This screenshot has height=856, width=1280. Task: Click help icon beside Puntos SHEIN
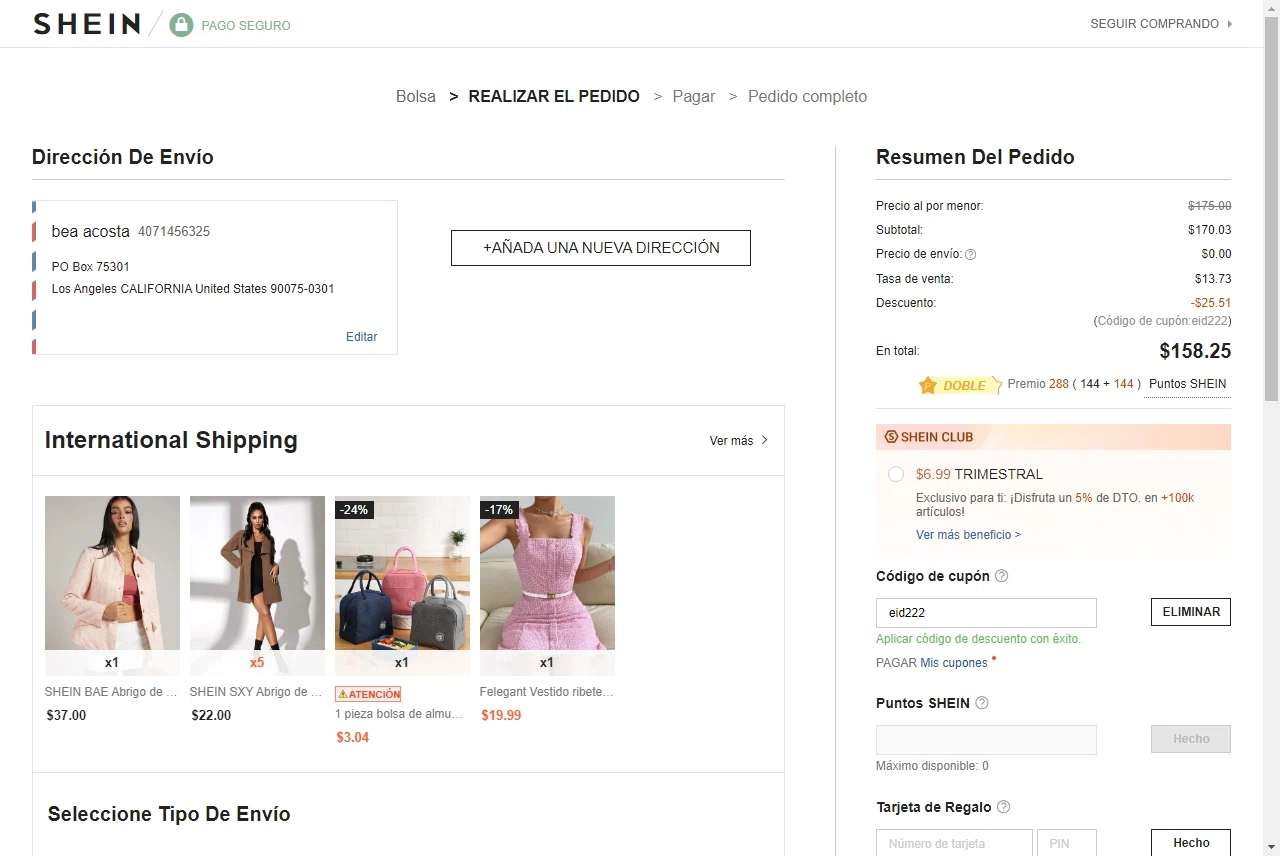point(982,703)
